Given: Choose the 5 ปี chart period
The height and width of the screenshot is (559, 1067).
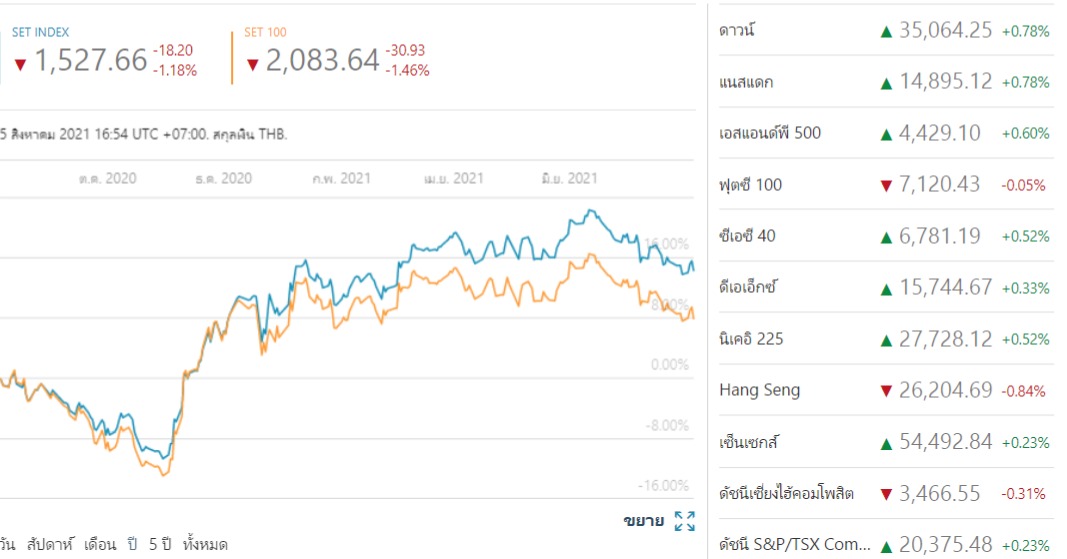Looking at the screenshot, I should tap(159, 545).
